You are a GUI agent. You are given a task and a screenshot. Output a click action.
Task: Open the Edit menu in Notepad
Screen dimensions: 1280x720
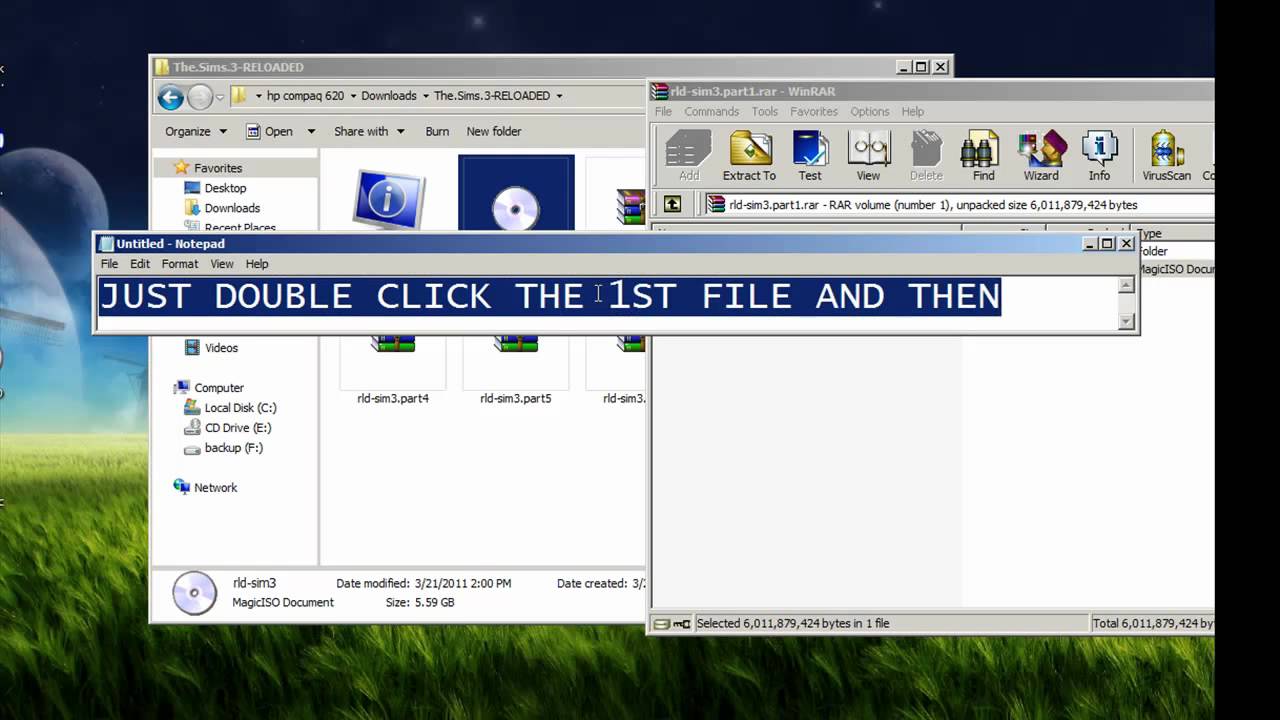coord(140,264)
